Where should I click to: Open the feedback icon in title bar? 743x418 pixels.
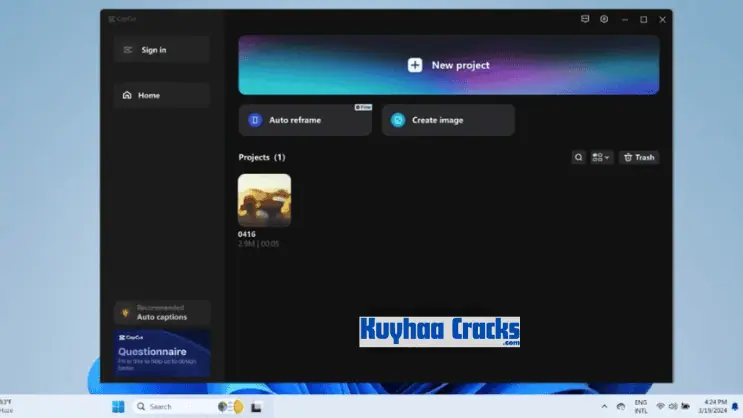tap(586, 19)
